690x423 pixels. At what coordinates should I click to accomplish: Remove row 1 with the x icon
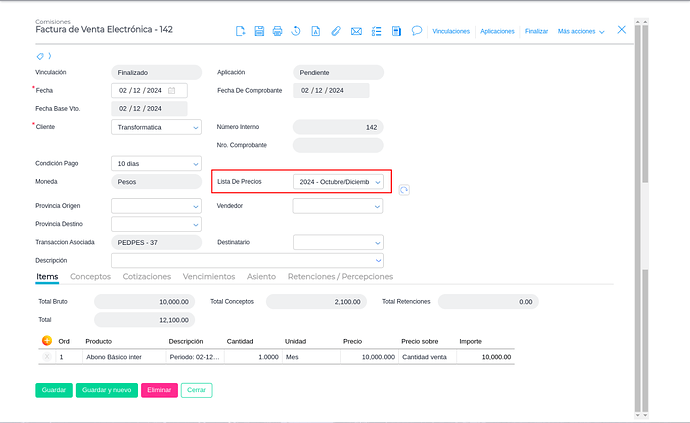point(47,356)
